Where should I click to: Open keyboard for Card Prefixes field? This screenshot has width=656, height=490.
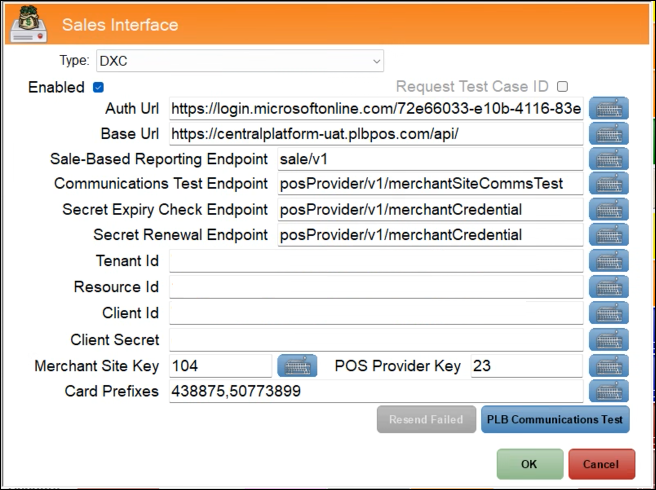608,391
